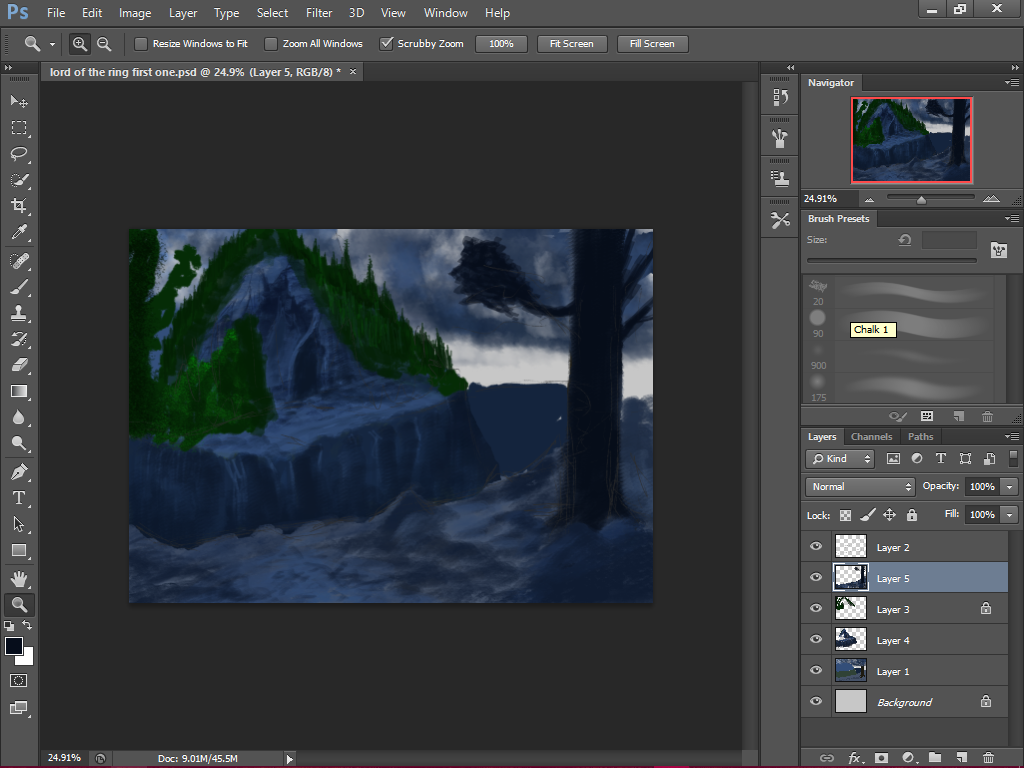The image size is (1024, 768).
Task: Open the Tool Presets panel icon
Action: (780, 220)
